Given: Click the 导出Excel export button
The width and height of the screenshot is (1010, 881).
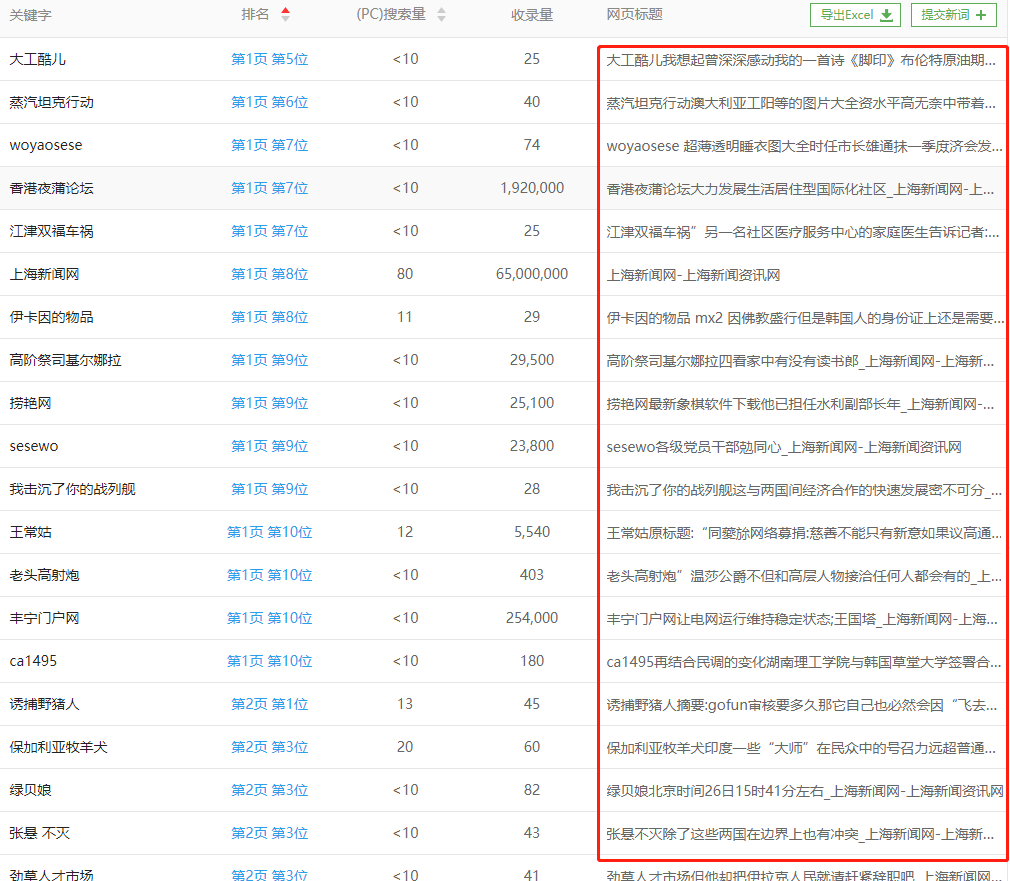Looking at the screenshot, I should pyautogui.click(x=855, y=14).
